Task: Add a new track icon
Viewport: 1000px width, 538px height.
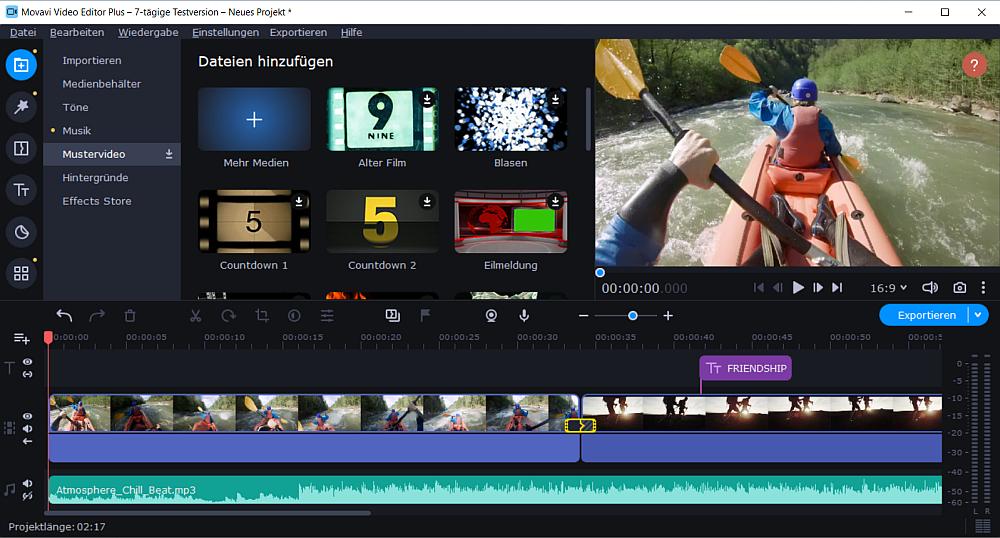Action: [x=22, y=338]
